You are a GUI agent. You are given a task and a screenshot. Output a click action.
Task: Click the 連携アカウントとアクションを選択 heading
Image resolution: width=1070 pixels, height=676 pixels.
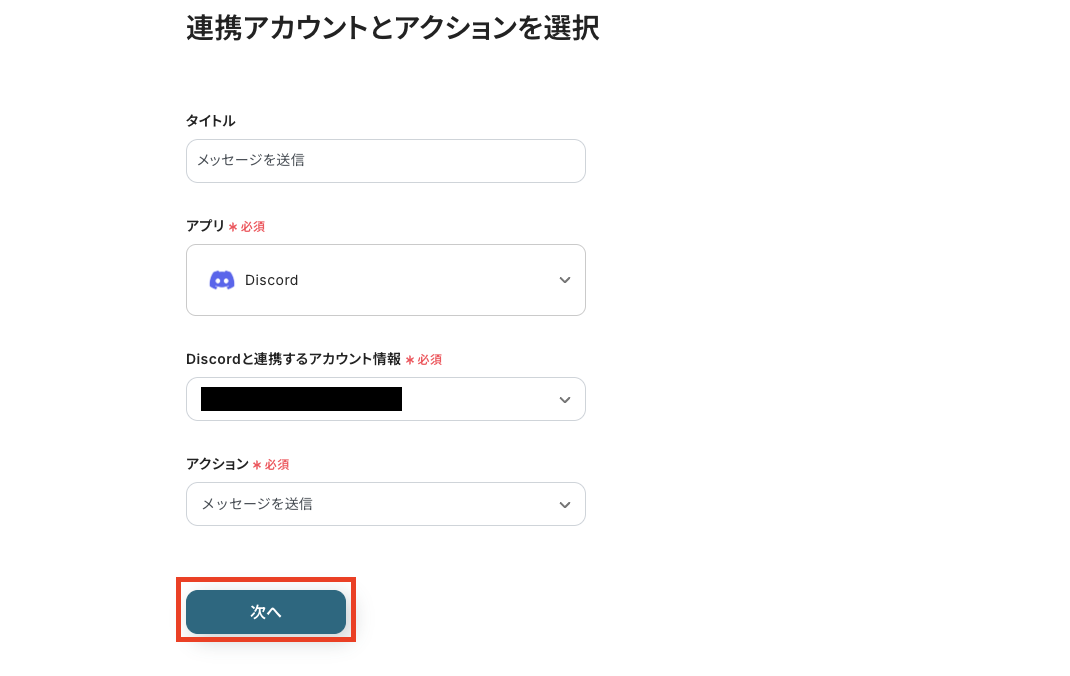[392, 28]
